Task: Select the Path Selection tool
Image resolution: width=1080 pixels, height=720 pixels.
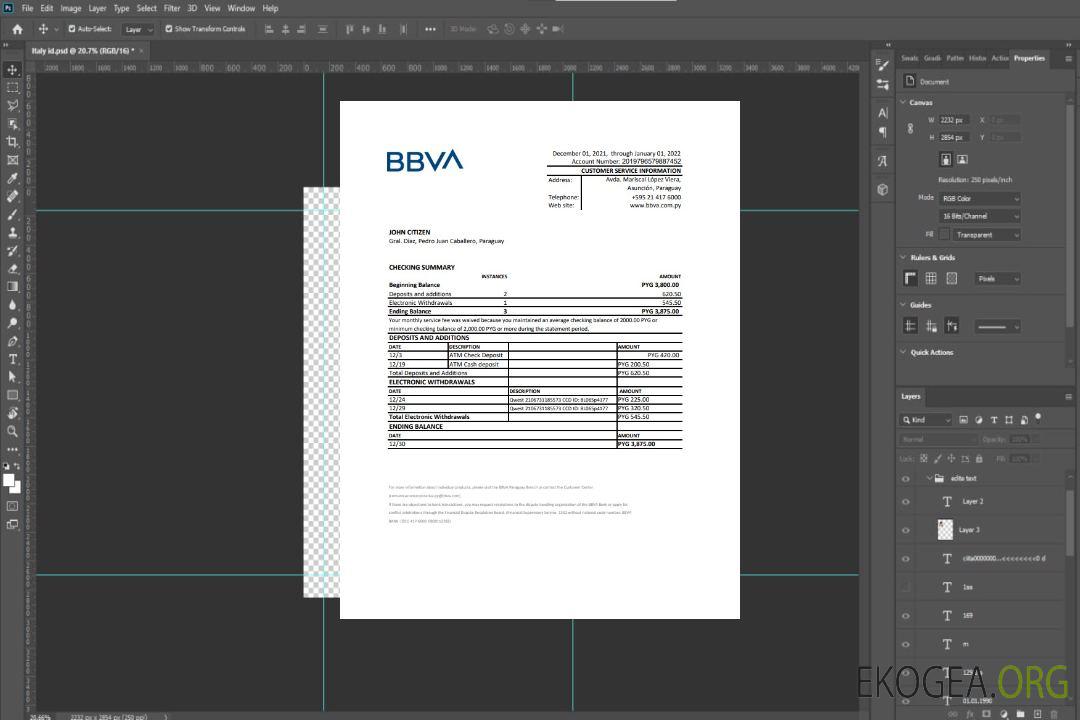Action: [12, 377]
